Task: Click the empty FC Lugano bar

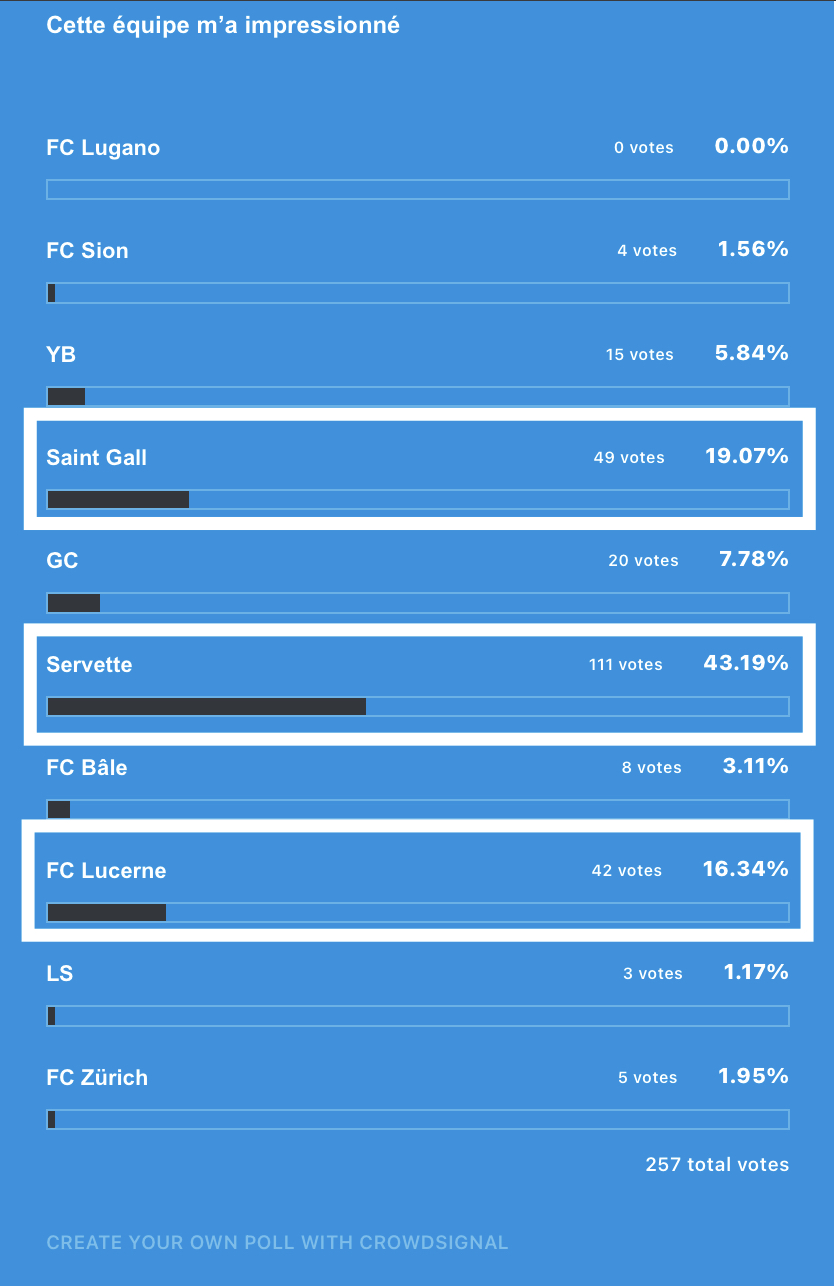Action: tap(417, 190)
